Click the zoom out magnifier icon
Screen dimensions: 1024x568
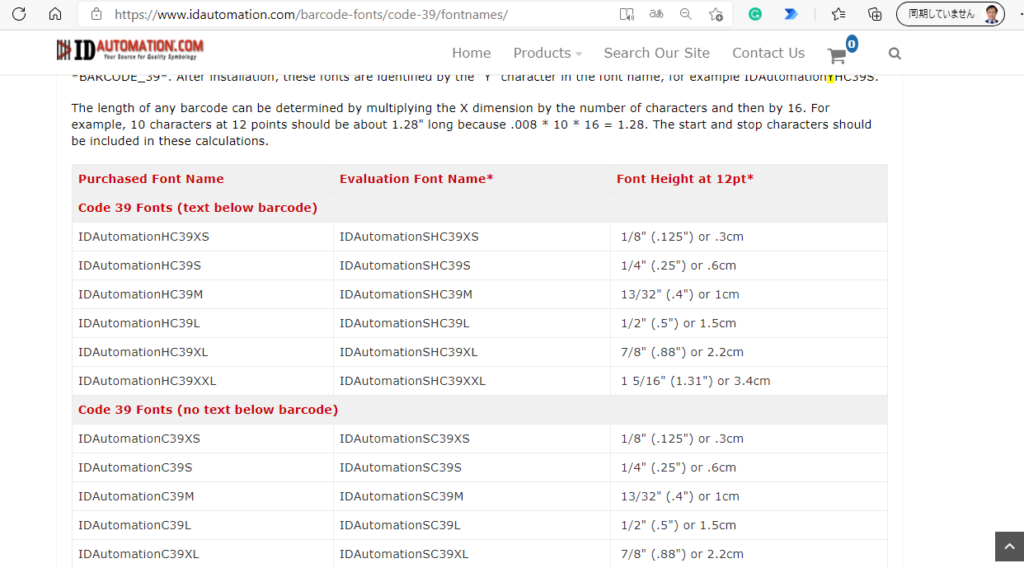[x=686, y=14]
